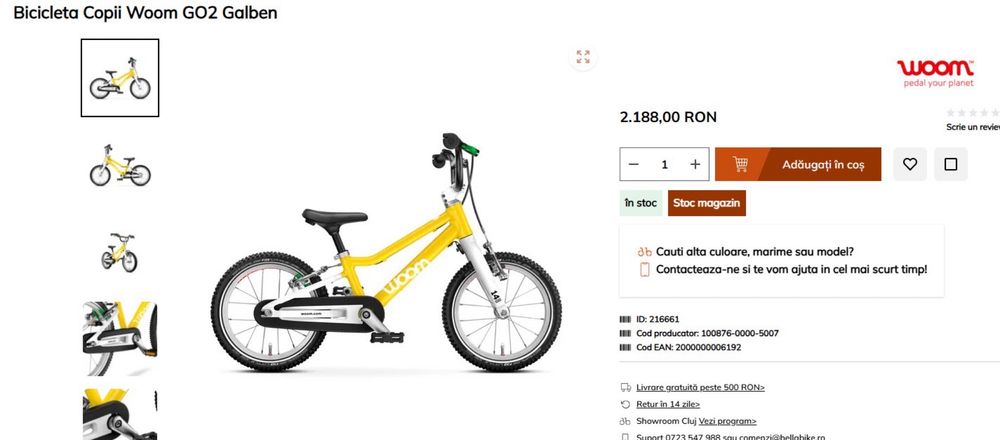Click the Stoc magazin badge
The height and width of the screenshot is (440, 1000).
(x=707, y=203)
